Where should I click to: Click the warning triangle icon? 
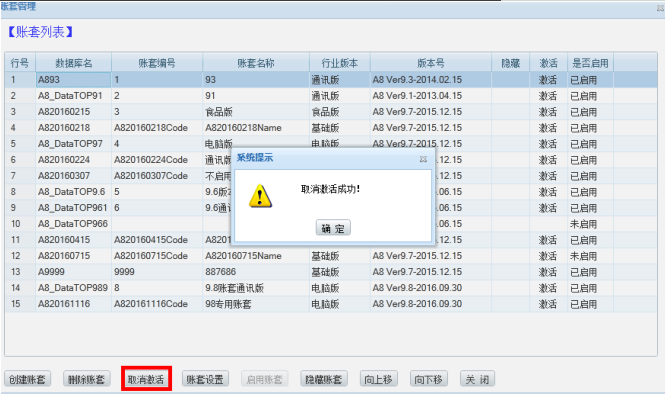tap(260, 196)
